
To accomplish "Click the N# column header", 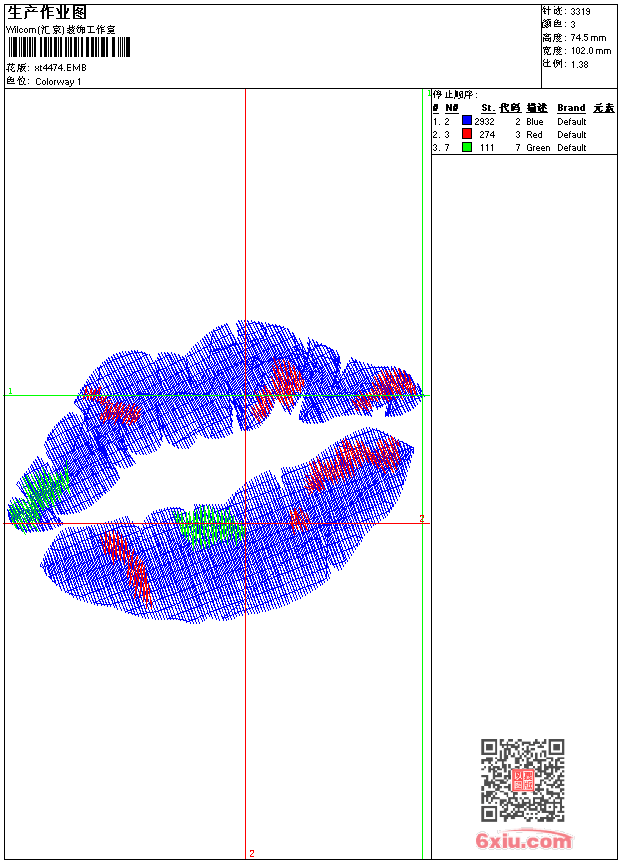I will click(452, 108).
